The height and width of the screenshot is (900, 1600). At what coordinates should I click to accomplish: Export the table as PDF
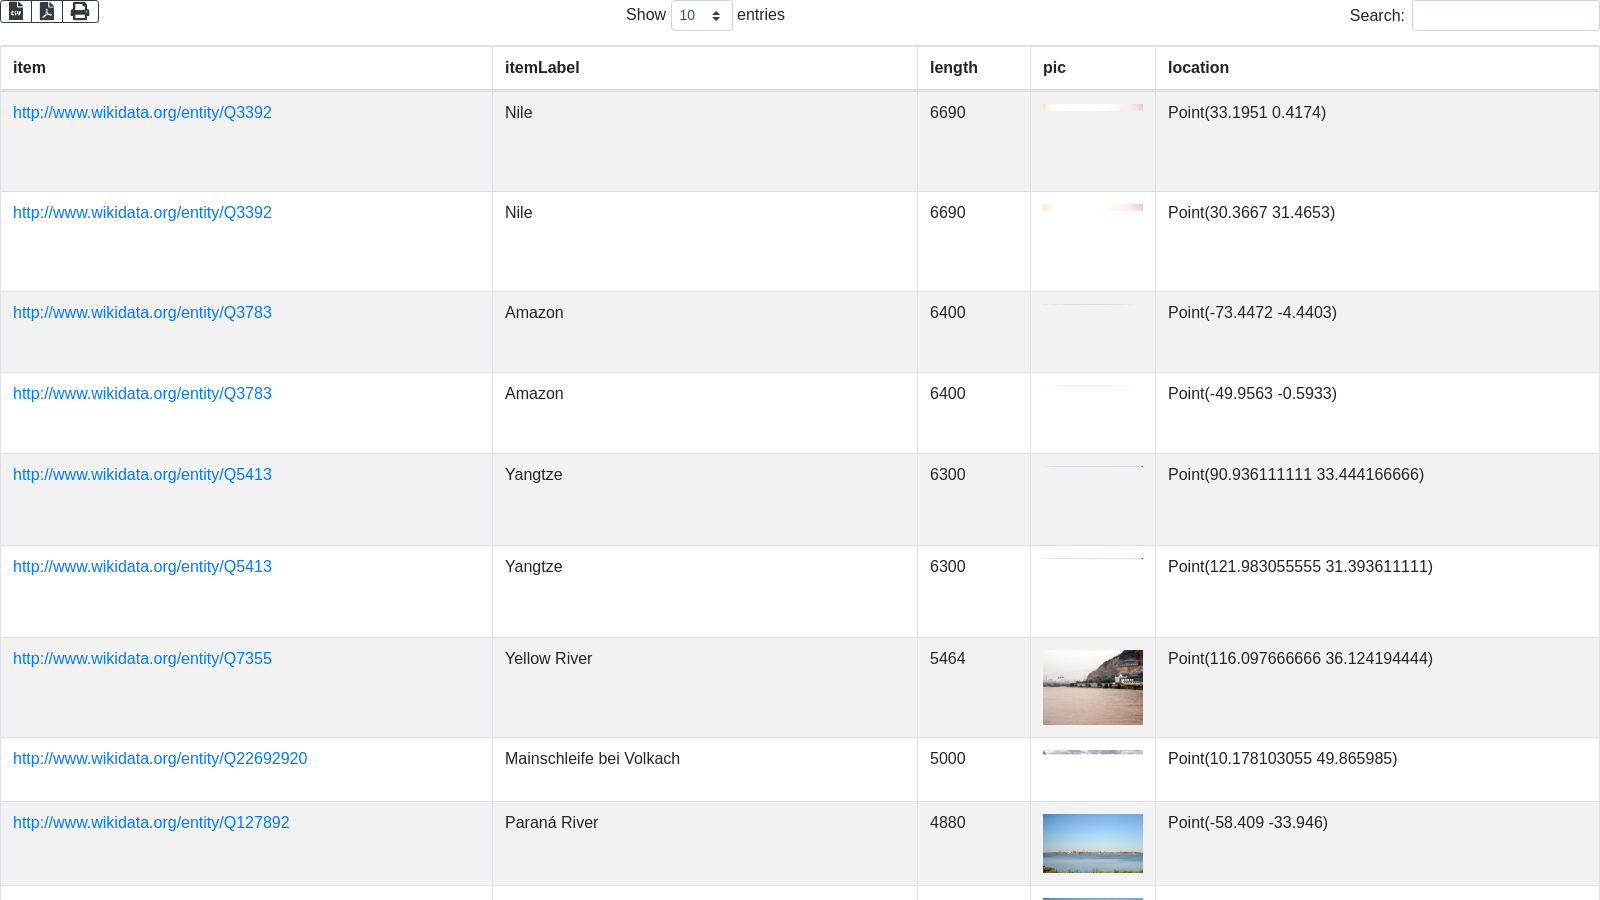[x=47, y=11]
